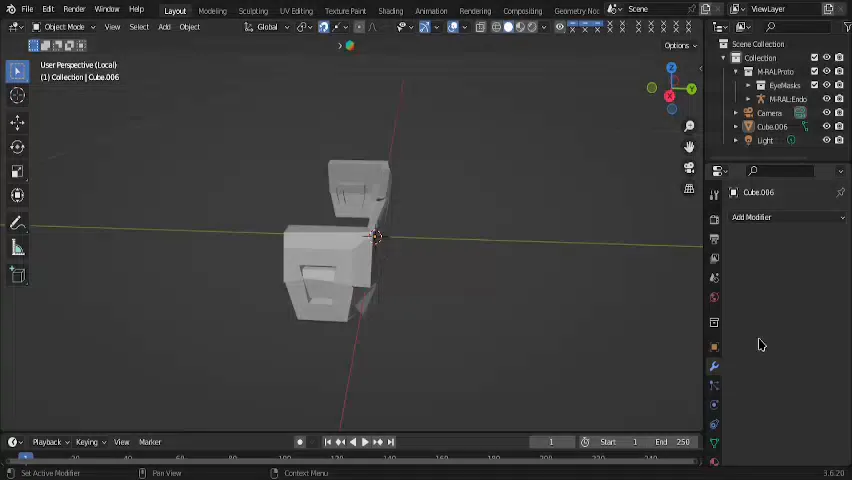Select the Move tool

[x=17, y=122]
